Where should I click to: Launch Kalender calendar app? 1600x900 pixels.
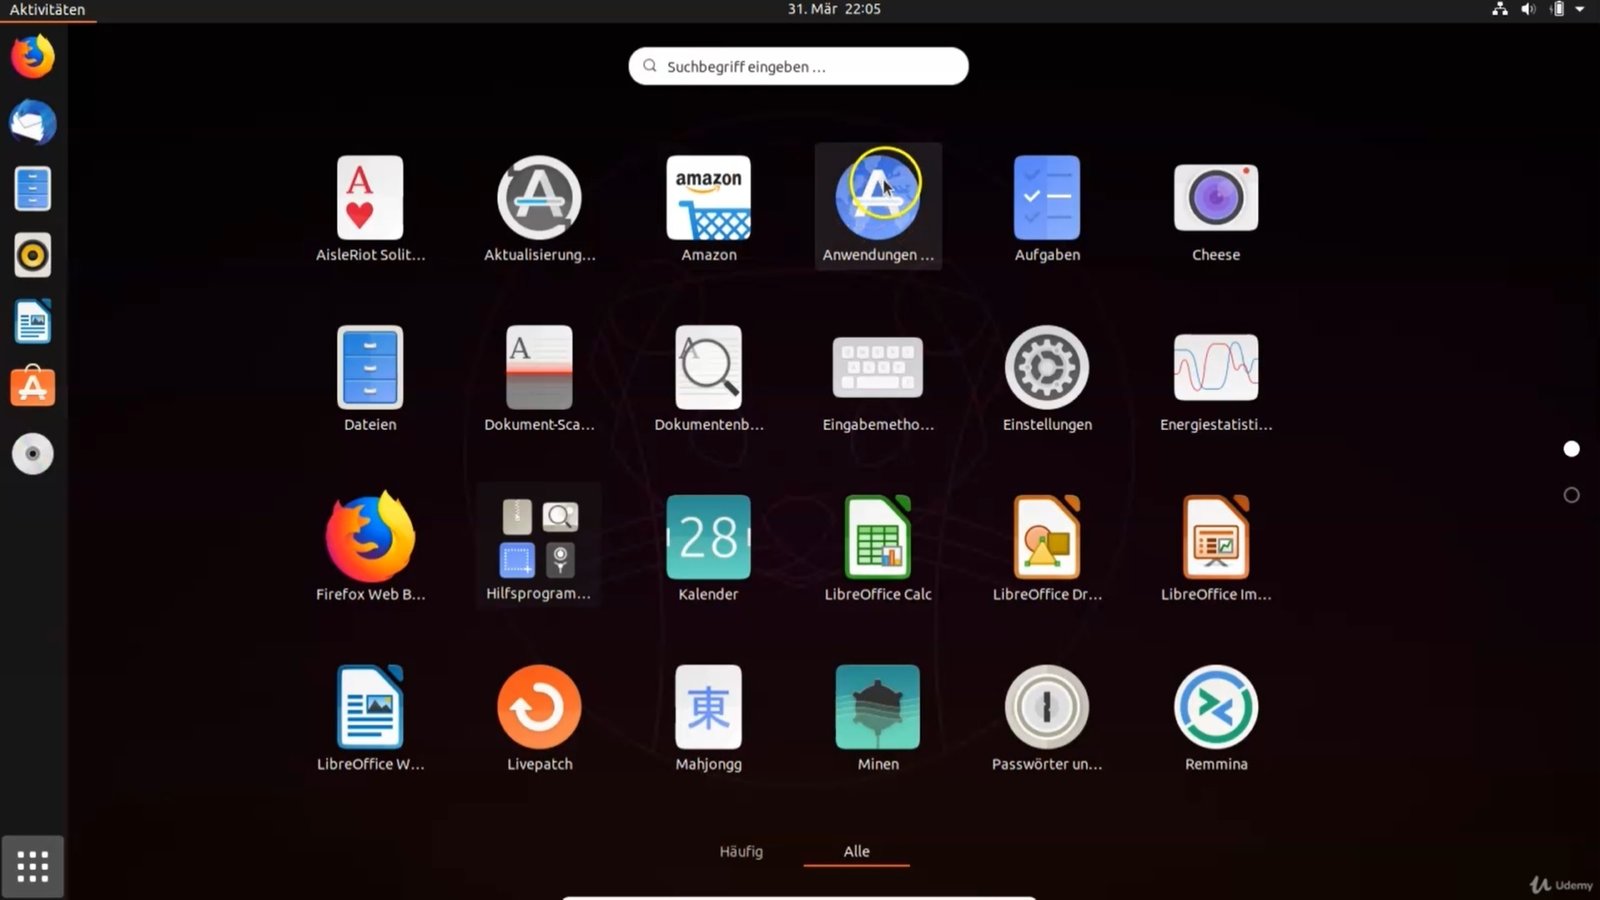coord(708,538)
